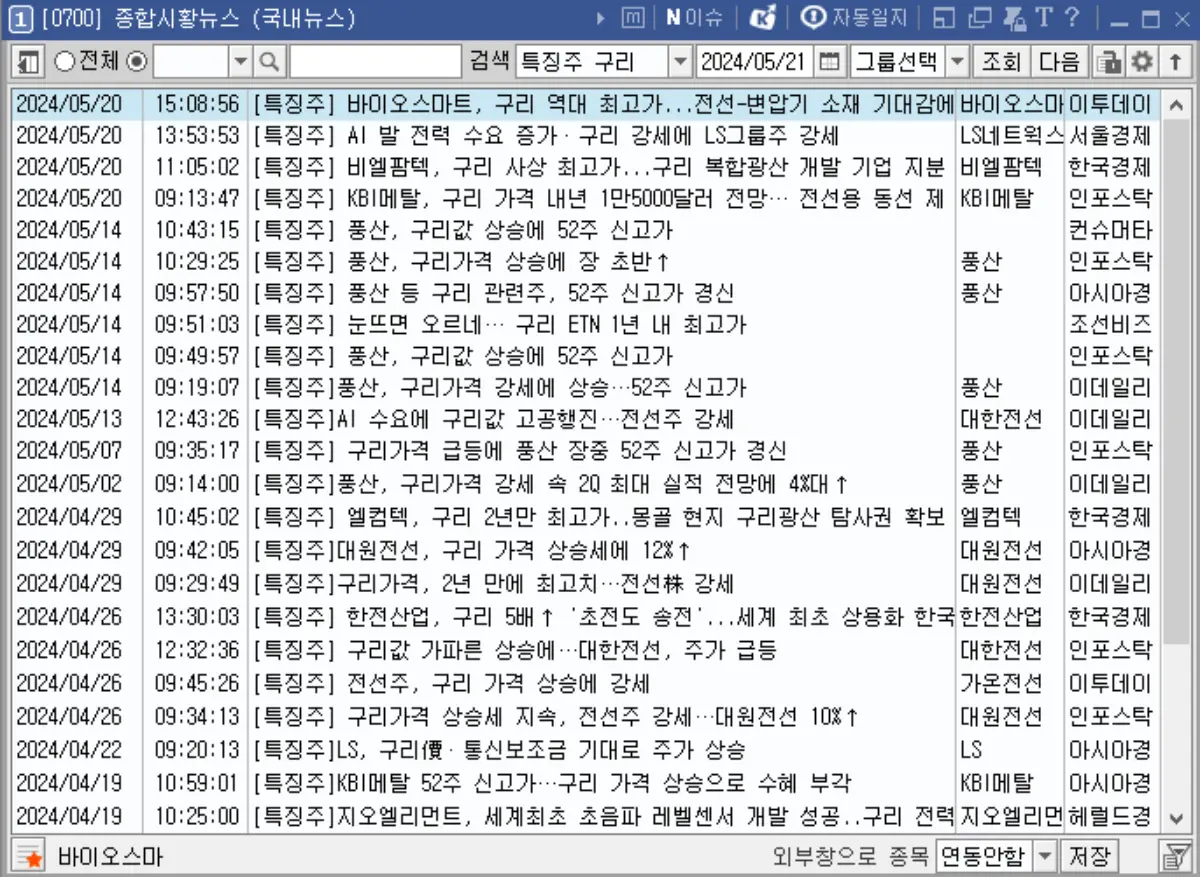Click the vertical scrollbar thumb

1175,380
